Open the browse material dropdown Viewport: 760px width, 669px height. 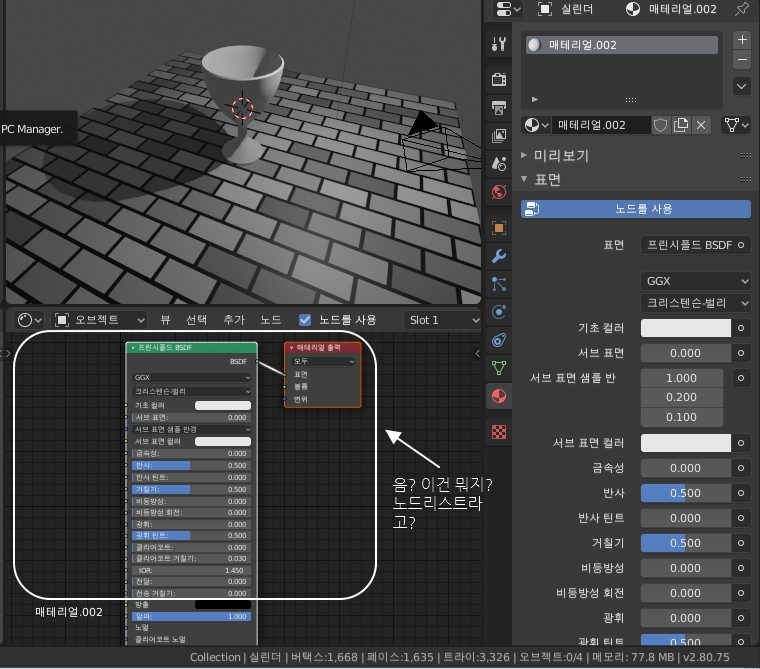537,125
